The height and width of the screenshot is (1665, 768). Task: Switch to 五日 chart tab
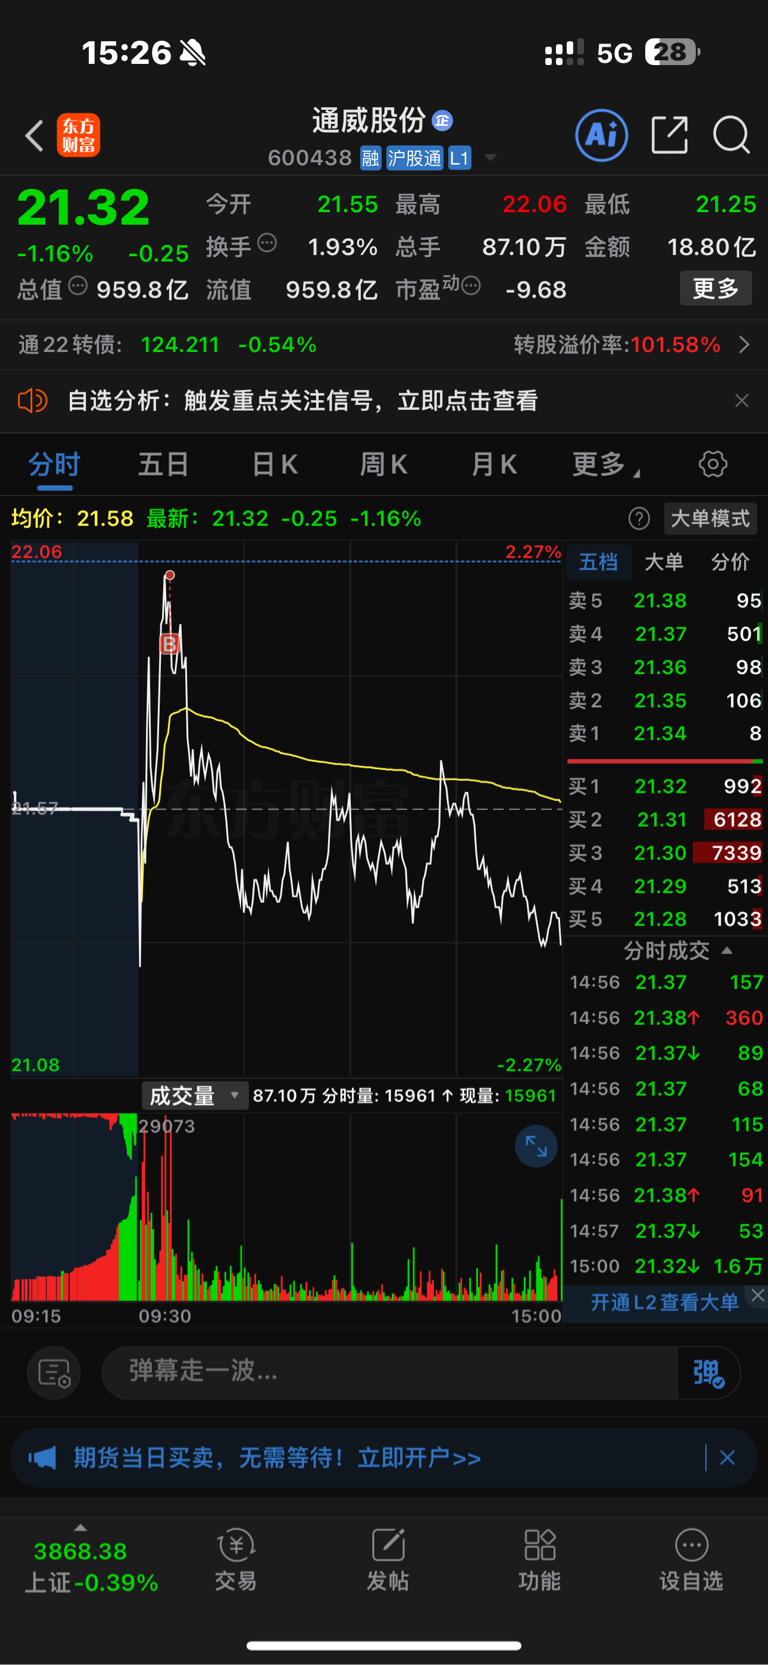(x=163, y=465)
